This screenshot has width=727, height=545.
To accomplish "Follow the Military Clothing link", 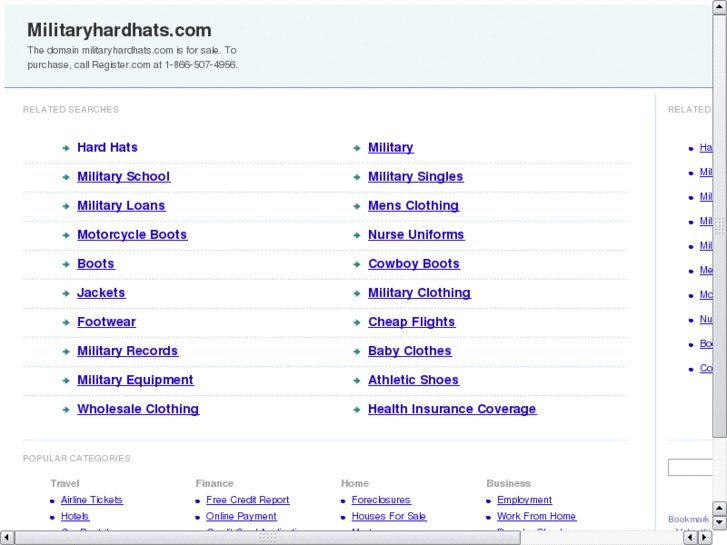I will click(x=419, y=293).
